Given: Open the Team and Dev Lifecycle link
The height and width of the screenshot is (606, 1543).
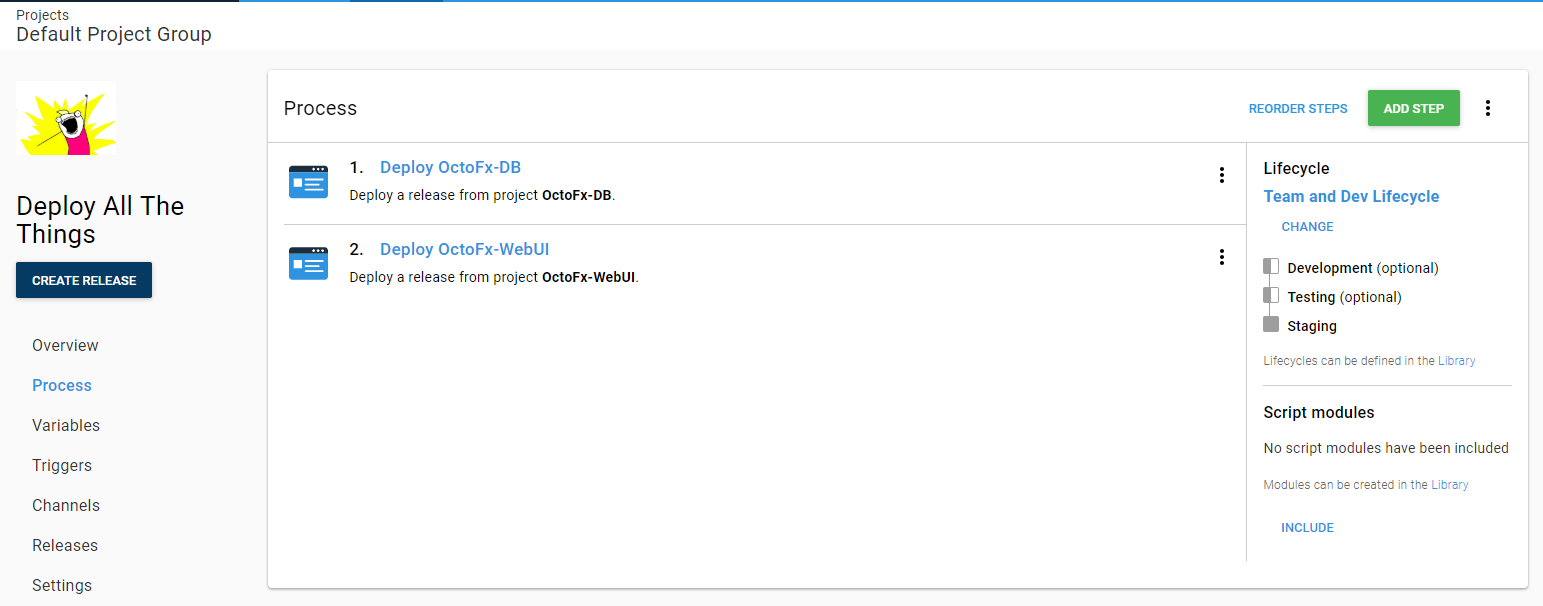Looking at the screenshot, I should tap(1351, 196).
